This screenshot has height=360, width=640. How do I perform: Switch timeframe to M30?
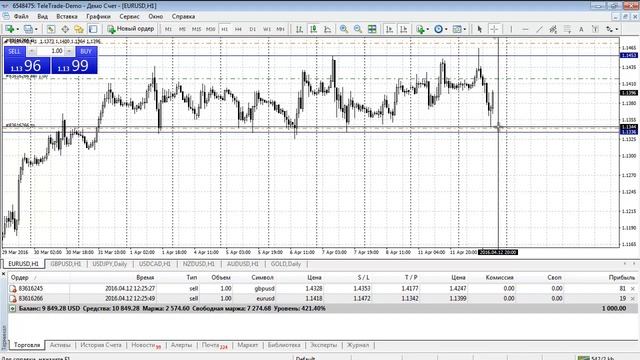point(211,29)
